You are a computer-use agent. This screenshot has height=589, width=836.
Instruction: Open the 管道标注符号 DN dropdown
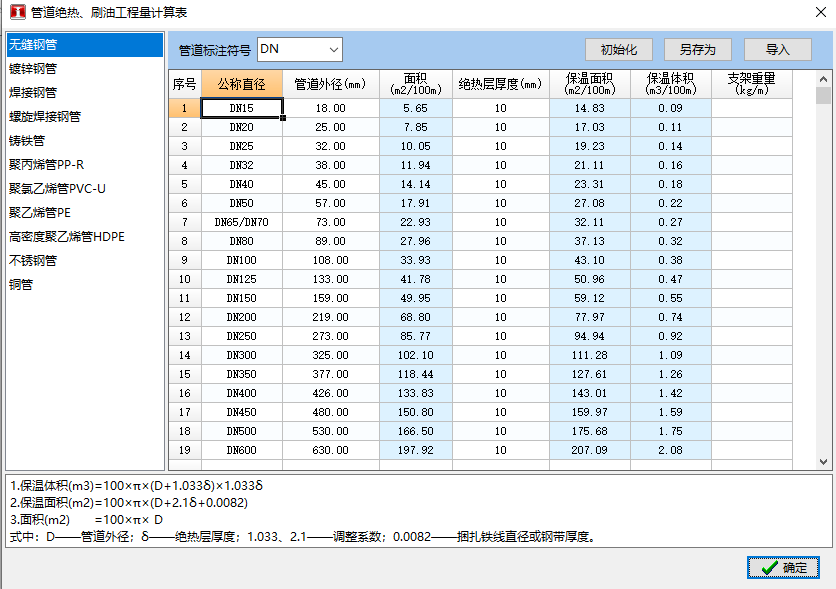332,49
